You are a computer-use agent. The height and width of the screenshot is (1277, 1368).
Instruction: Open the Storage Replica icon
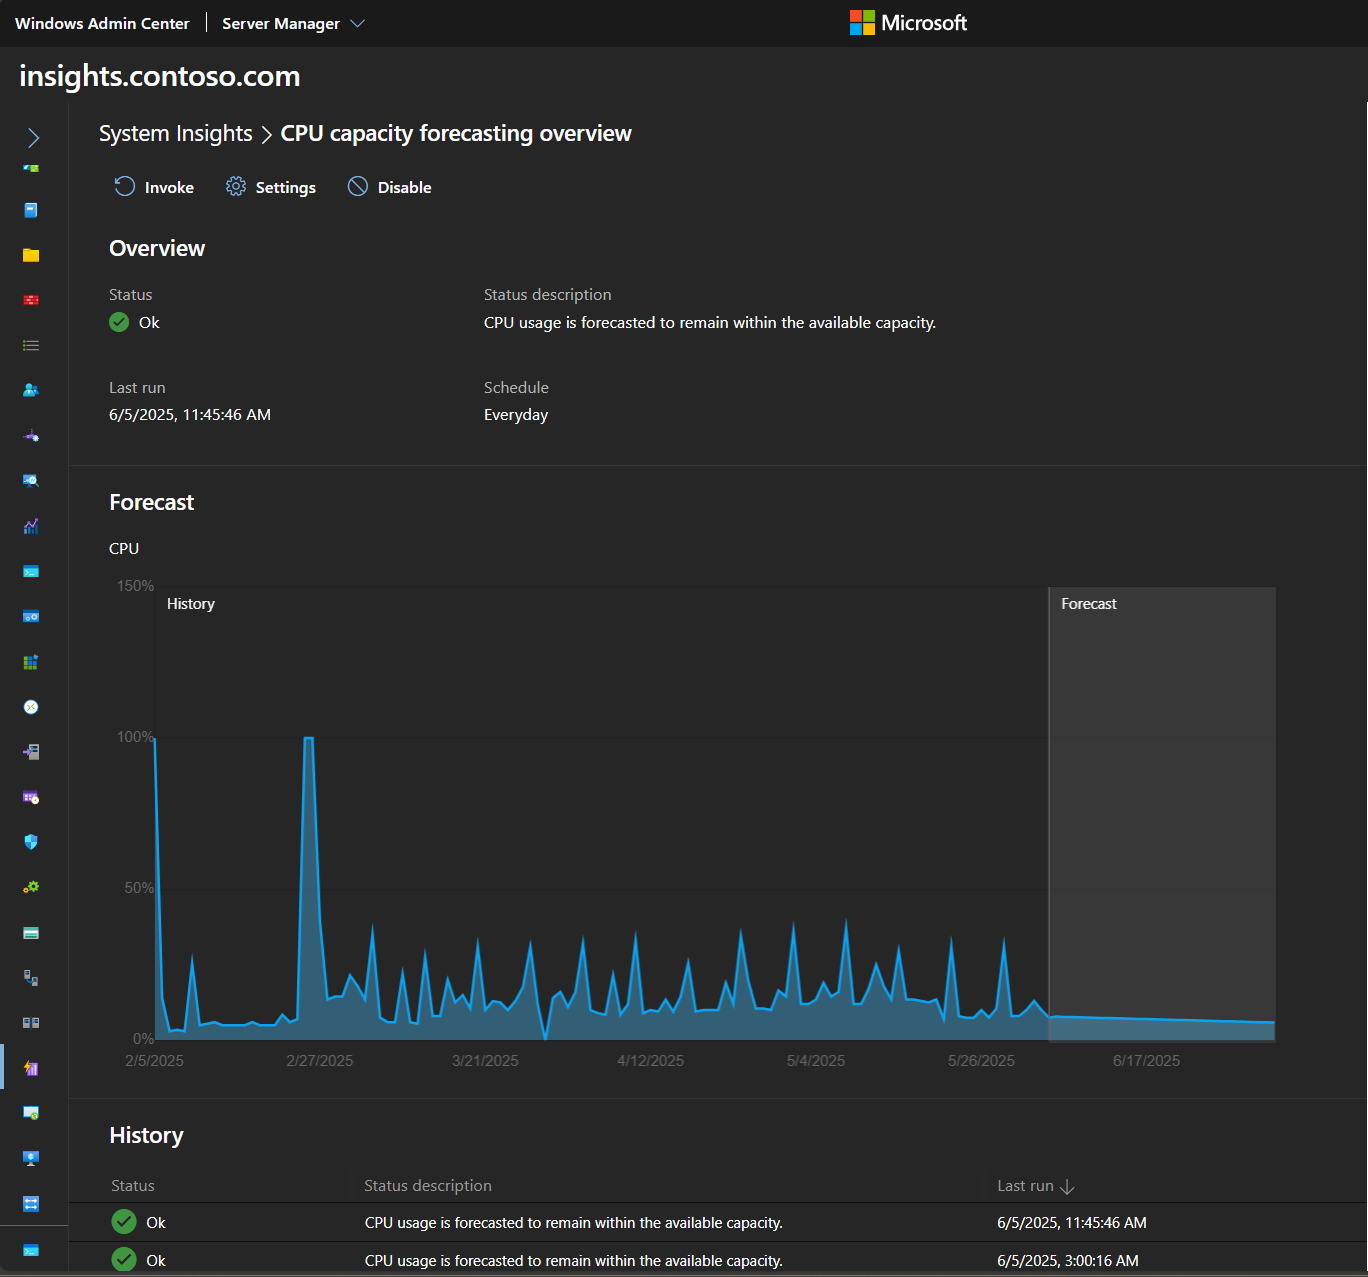[x=31, y=1023]
